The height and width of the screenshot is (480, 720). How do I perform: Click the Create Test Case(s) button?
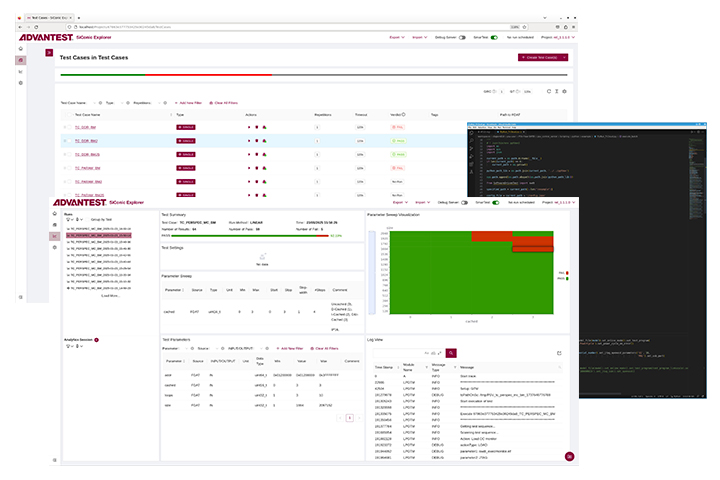pos(543,57)
